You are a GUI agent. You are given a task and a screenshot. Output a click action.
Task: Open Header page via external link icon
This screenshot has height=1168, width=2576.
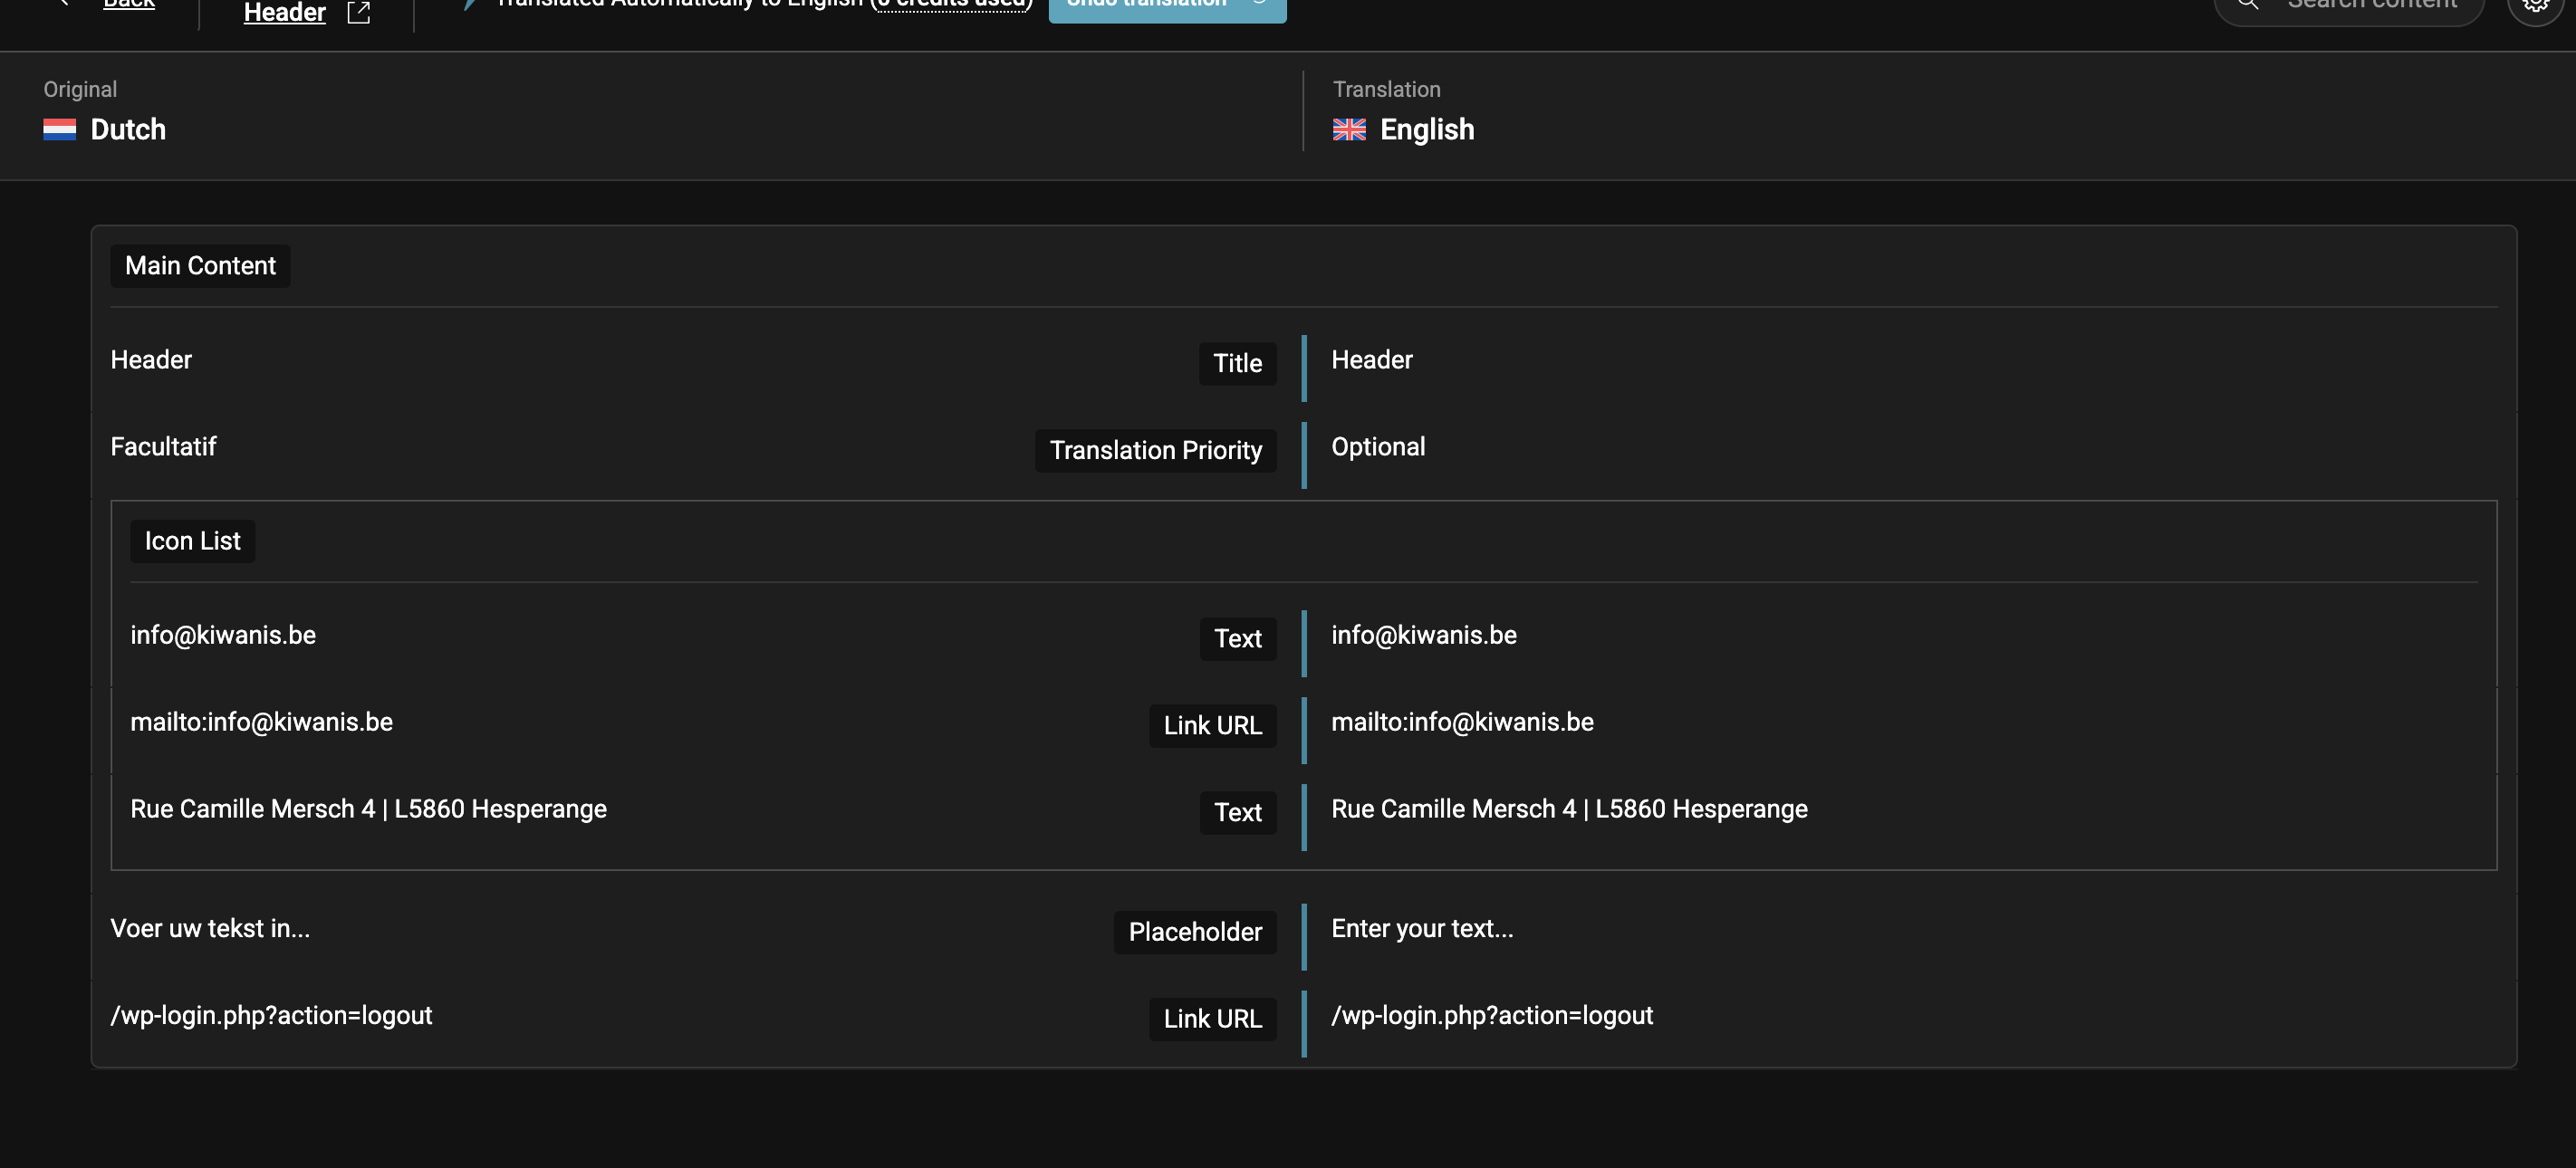coord(358,12)
